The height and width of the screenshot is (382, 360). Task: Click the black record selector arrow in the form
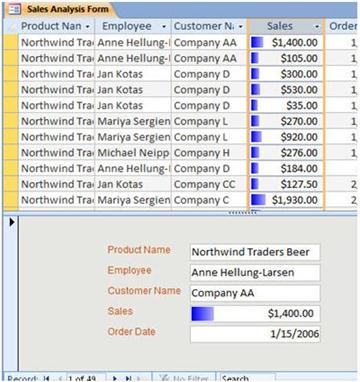click(12, 222)
